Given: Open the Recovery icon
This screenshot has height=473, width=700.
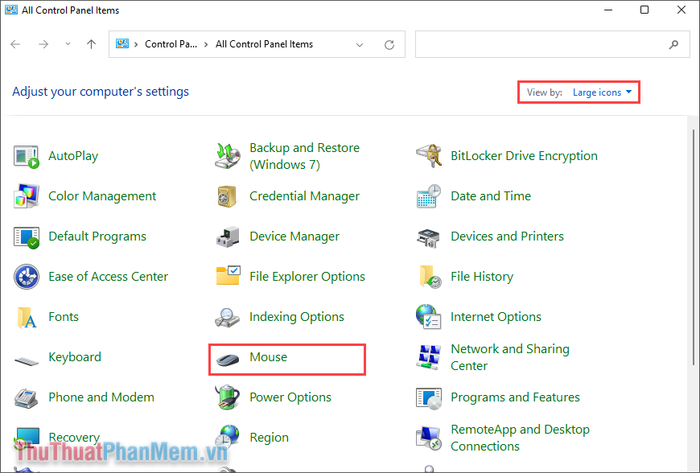Looking at the screenshot, I should (26, 438).
